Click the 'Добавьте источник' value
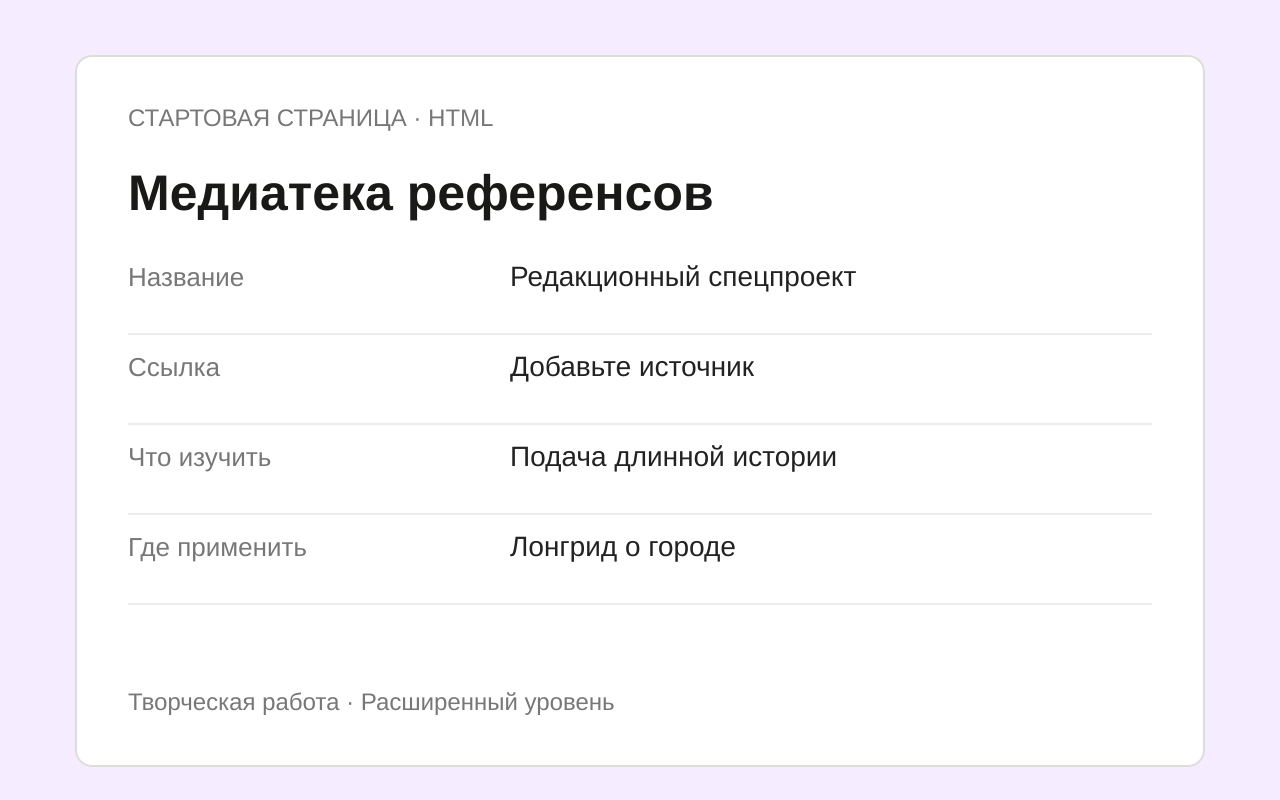The image size is (1280, 800). [x=632, y=367]
